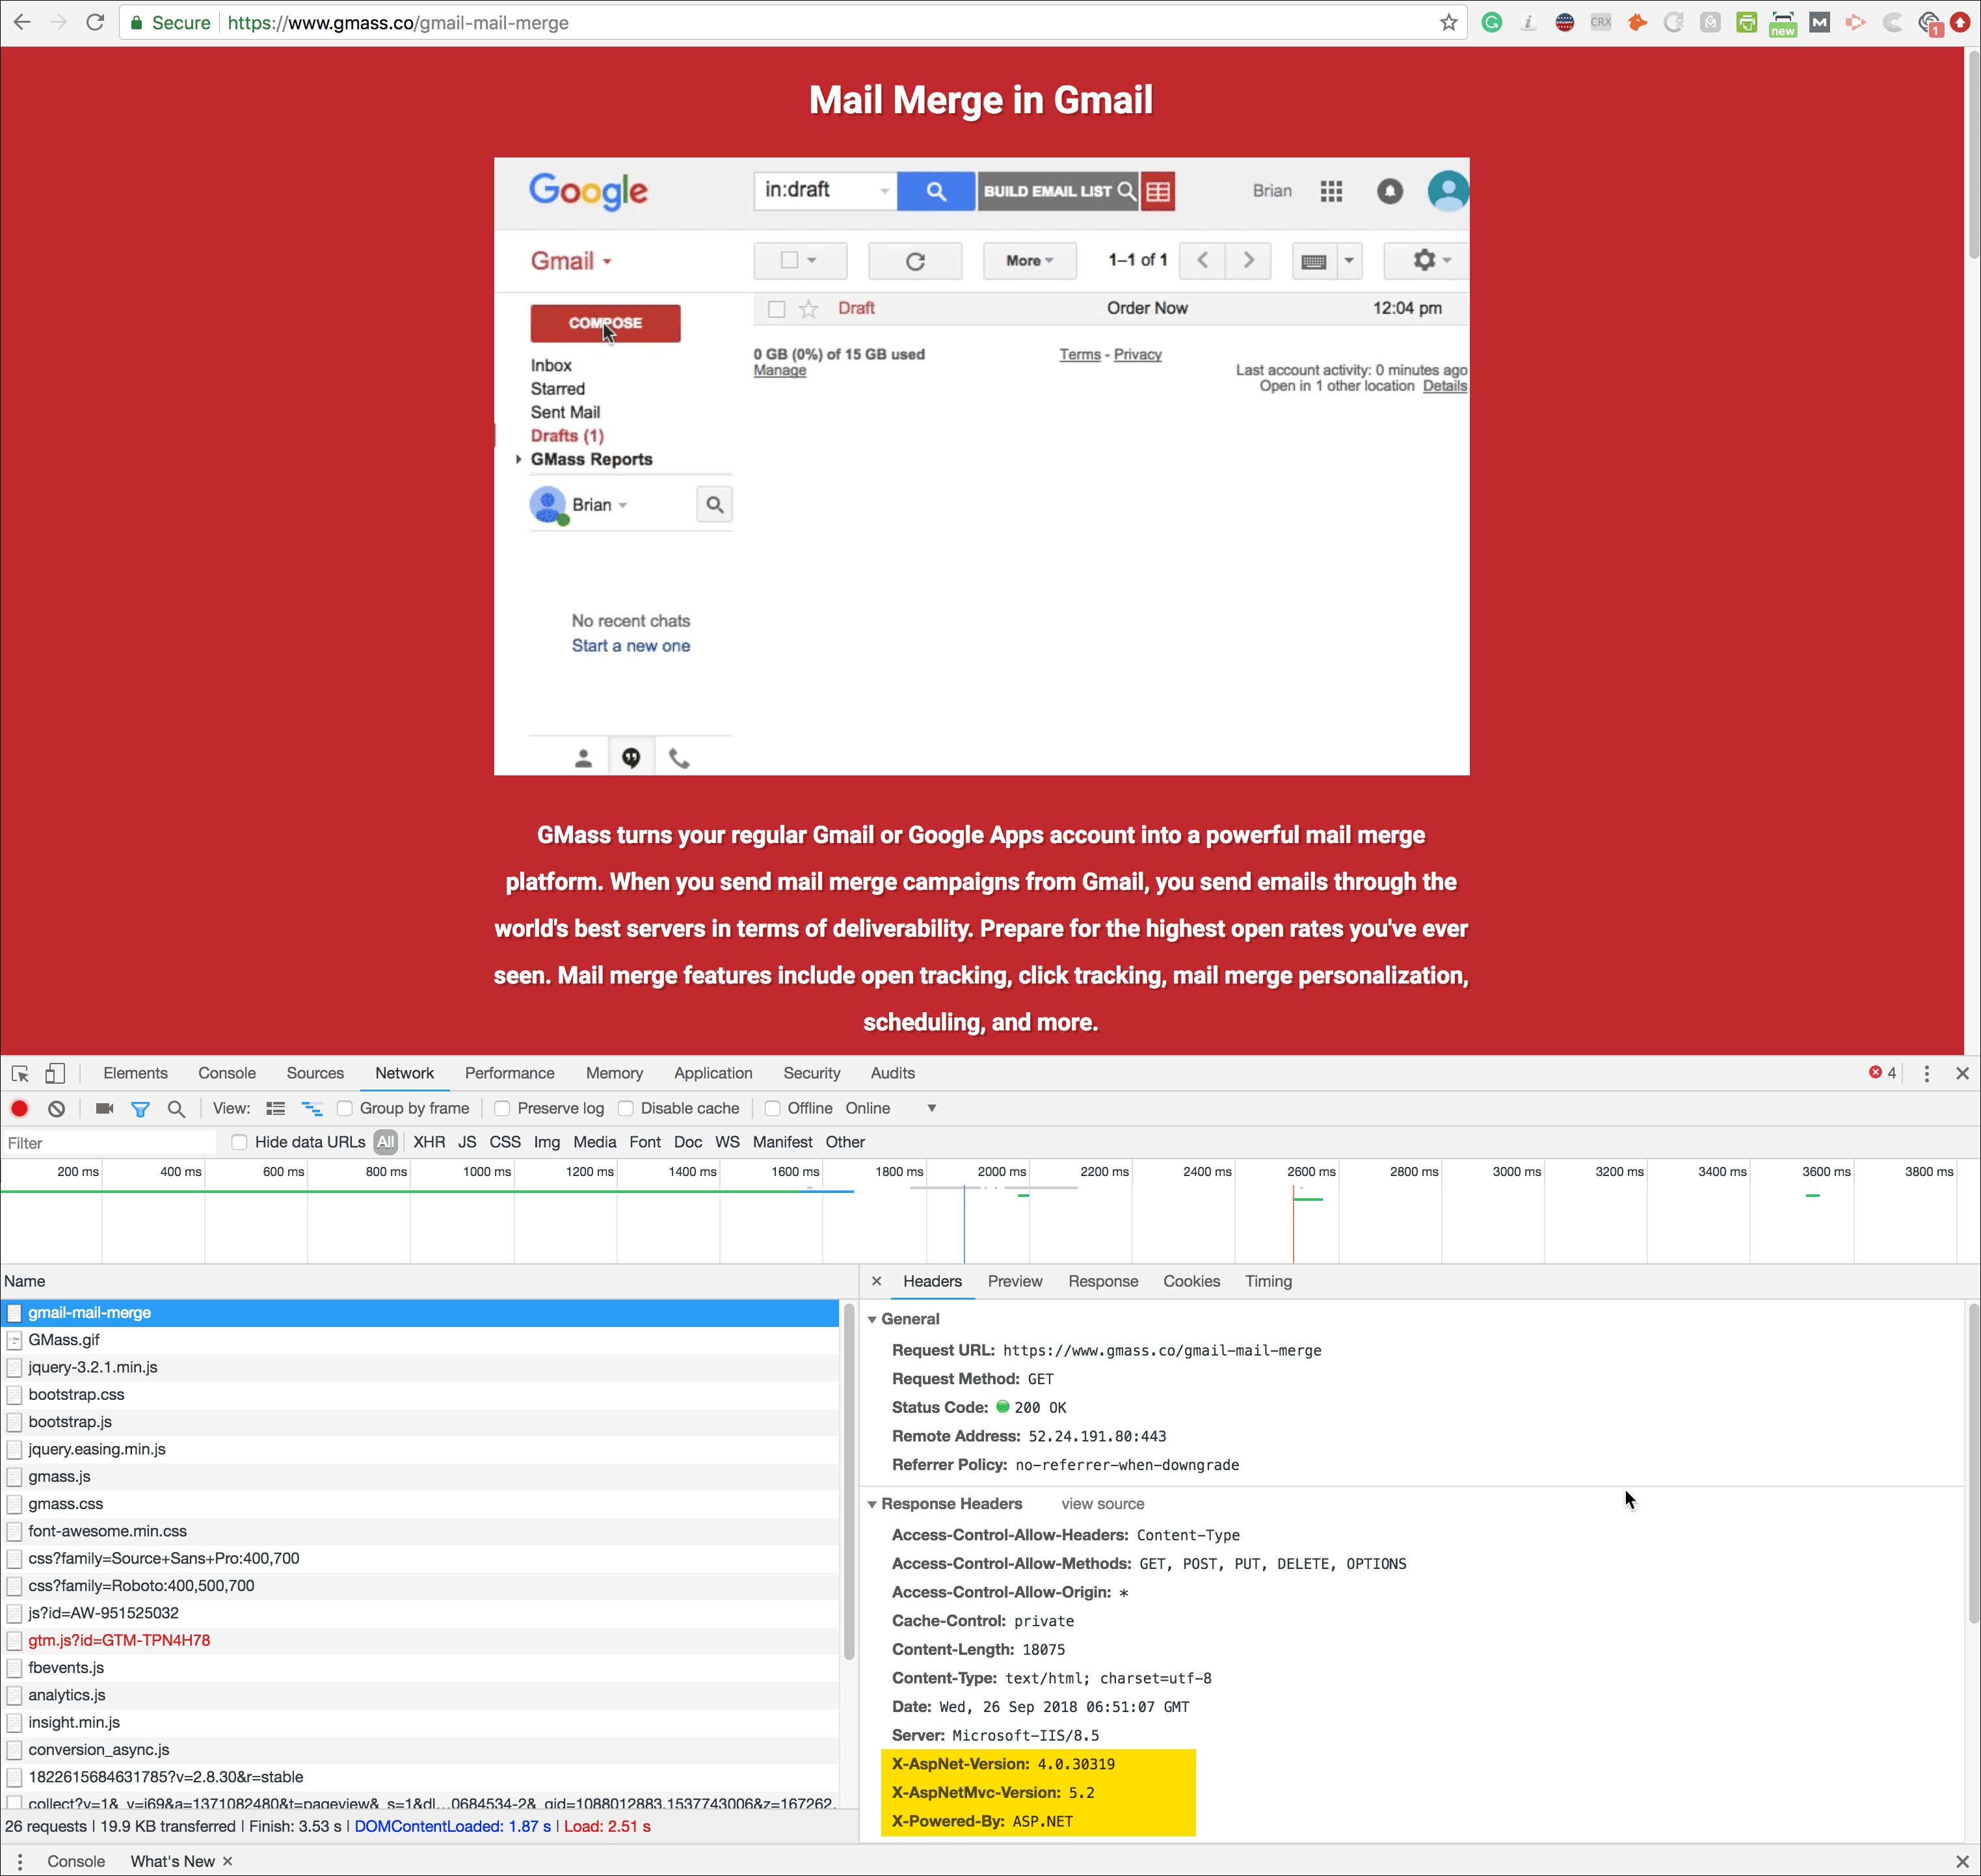Clear the network log with the clear icon
This screenshot has height=1876, width=1981.
click(57, 1108)
